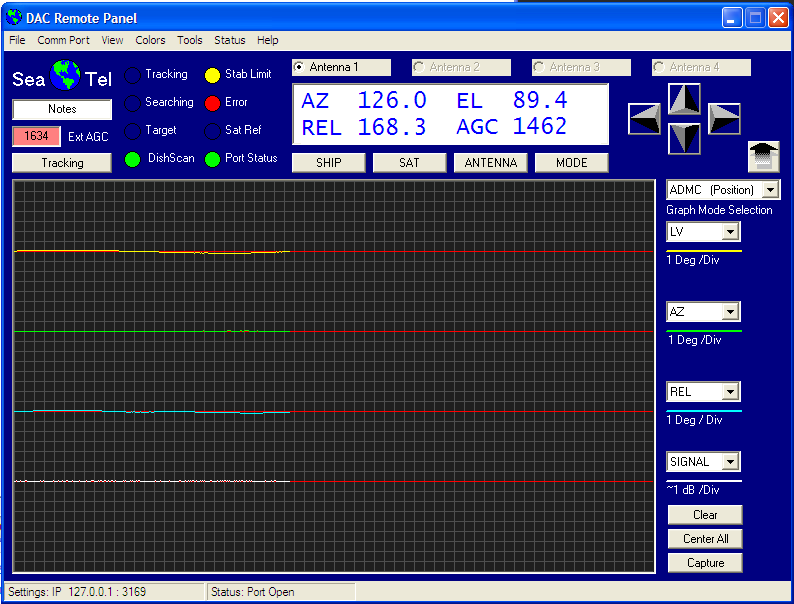The height and width of the screenshot is (604, 794).
Task: Expand the REL trace dropdown
Action: coord(730,392)
